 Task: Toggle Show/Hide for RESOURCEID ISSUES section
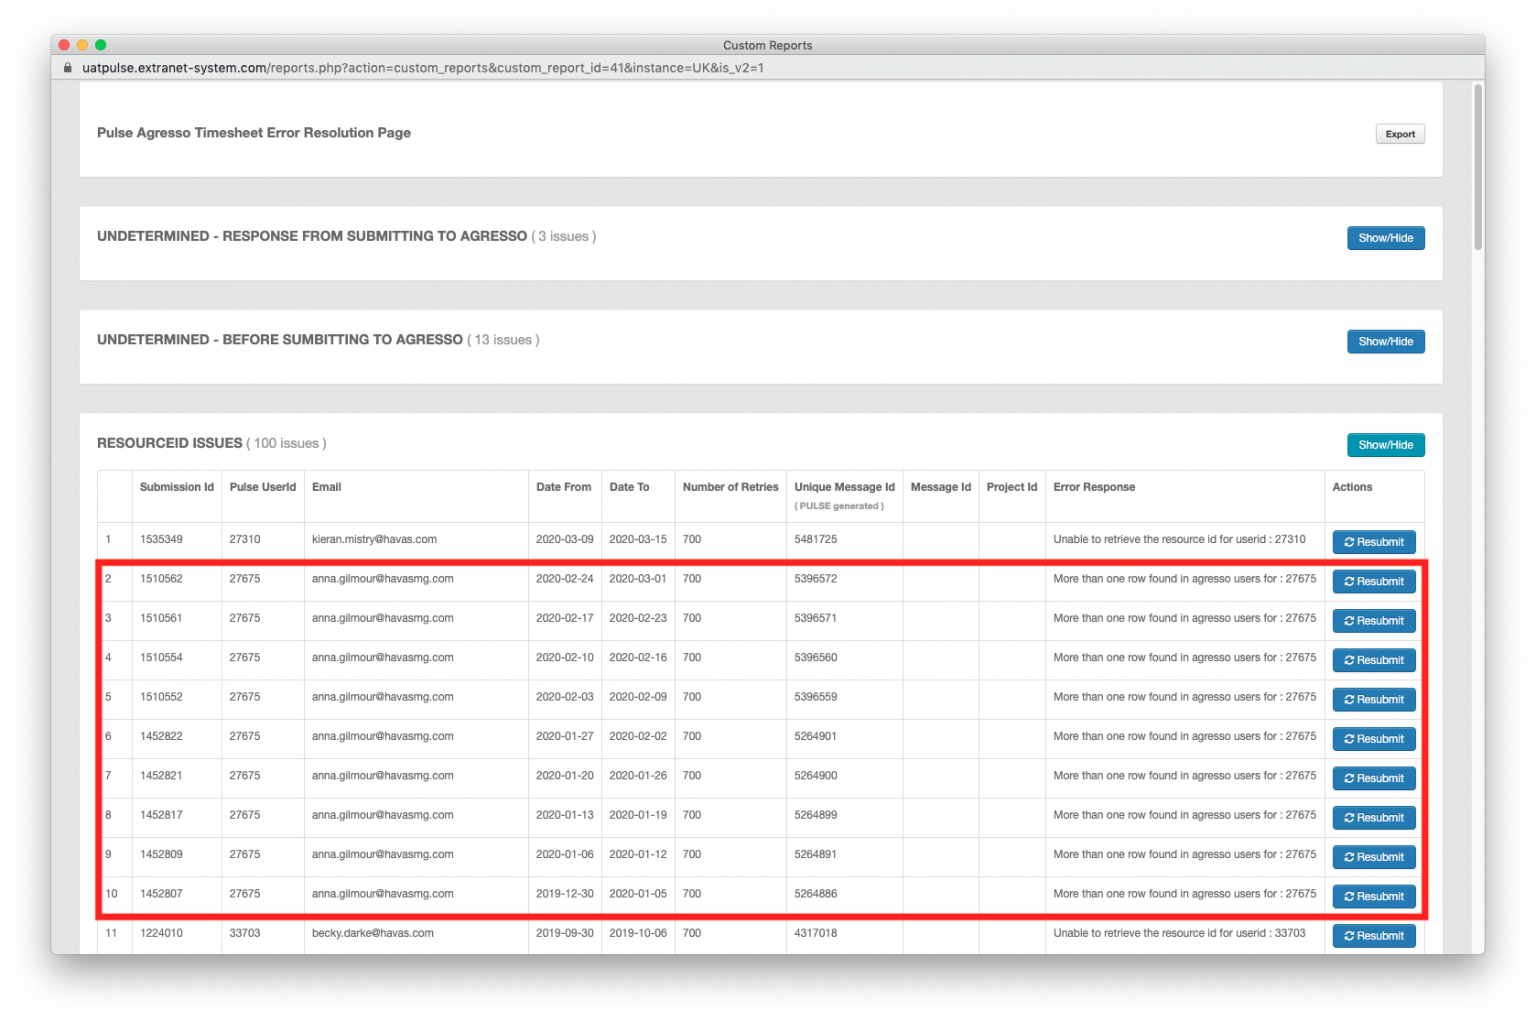[x=1385, y=444]
